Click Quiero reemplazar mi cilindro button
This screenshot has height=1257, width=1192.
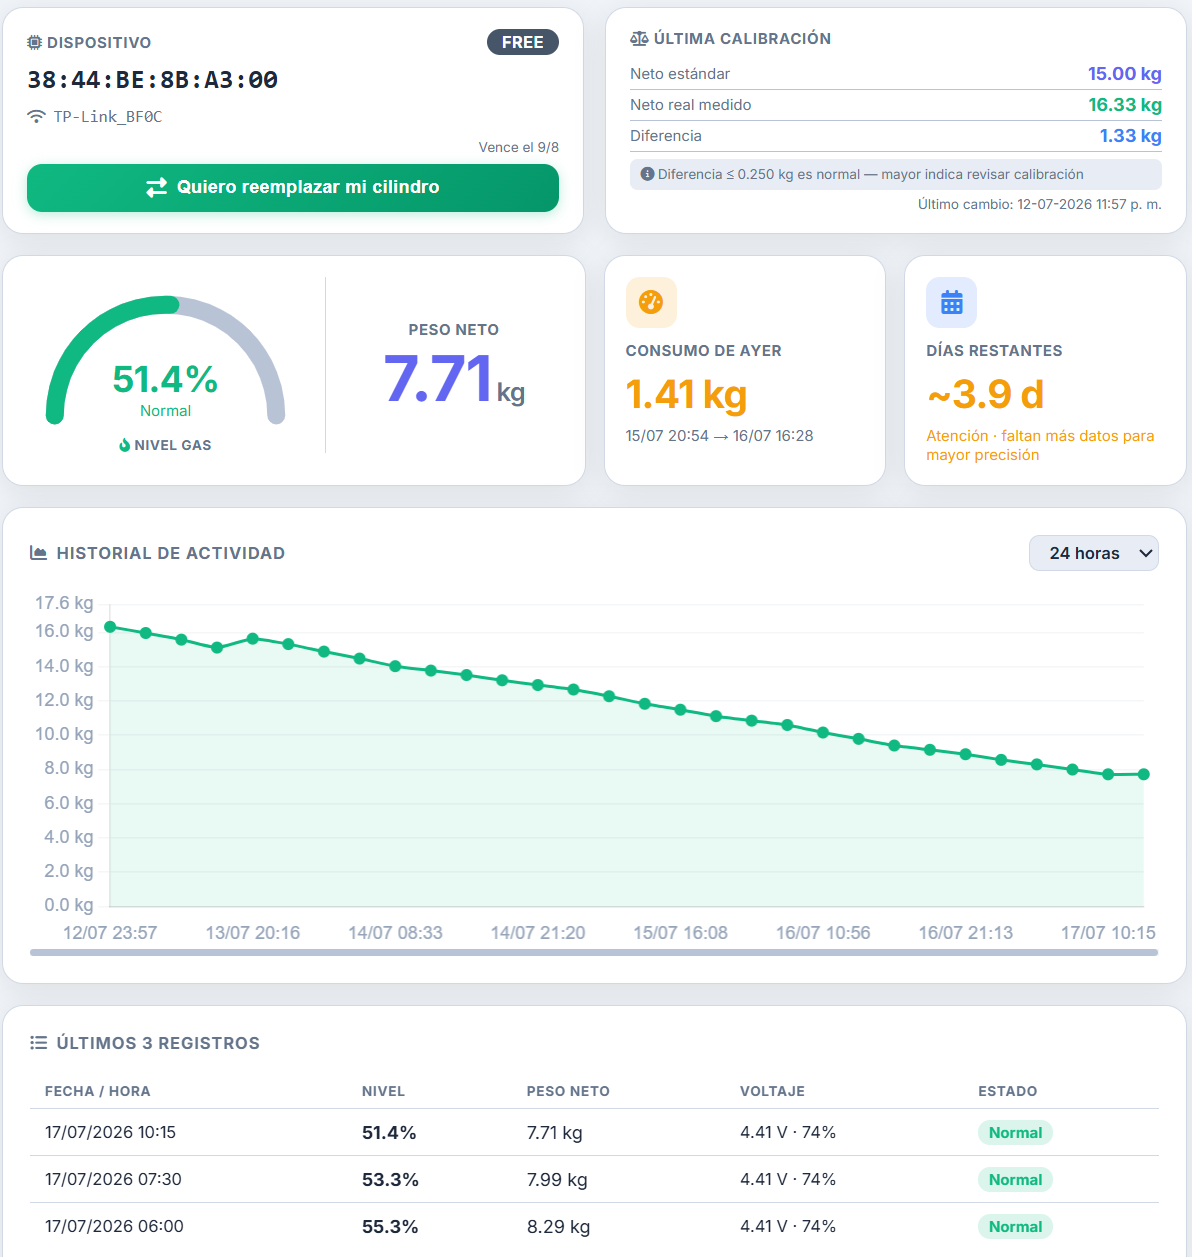(x=293, y=188)
